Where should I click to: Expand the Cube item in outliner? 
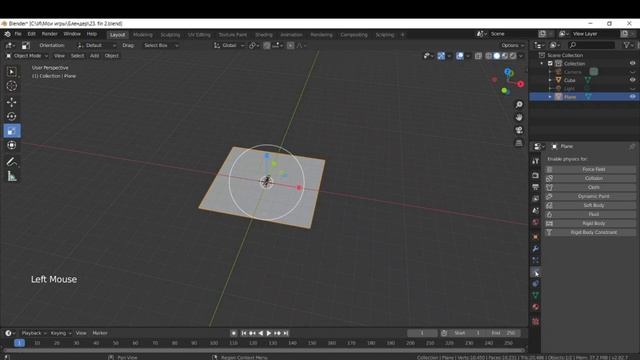[550, 80]
